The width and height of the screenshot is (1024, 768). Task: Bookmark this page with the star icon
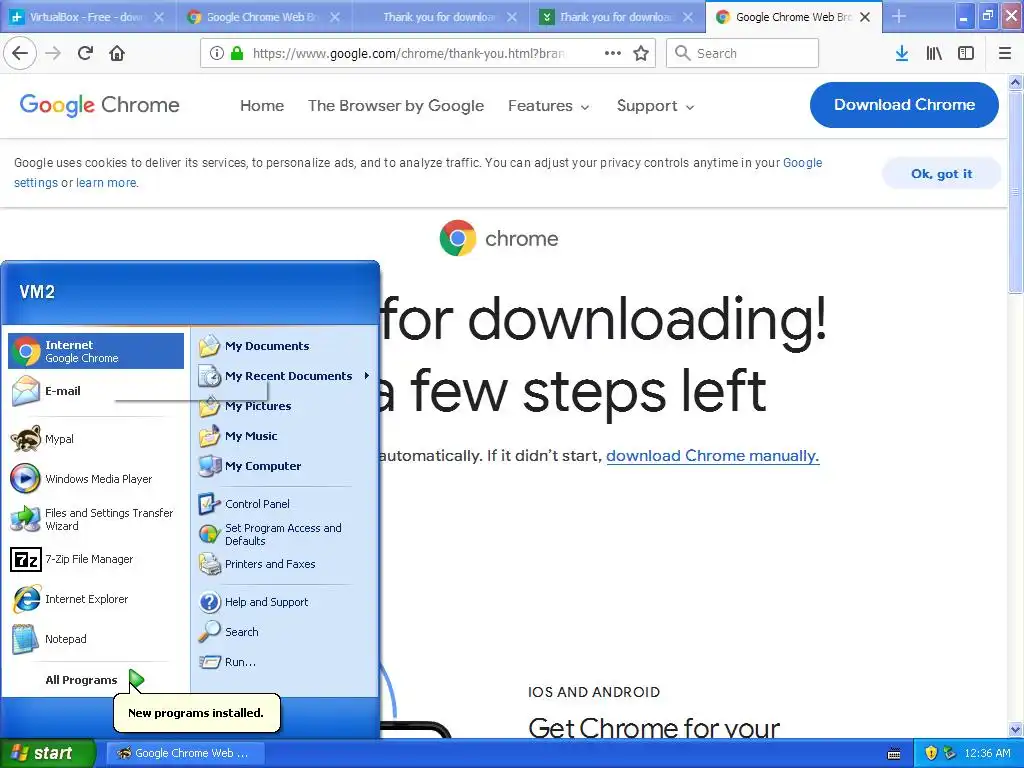point(641,53)
